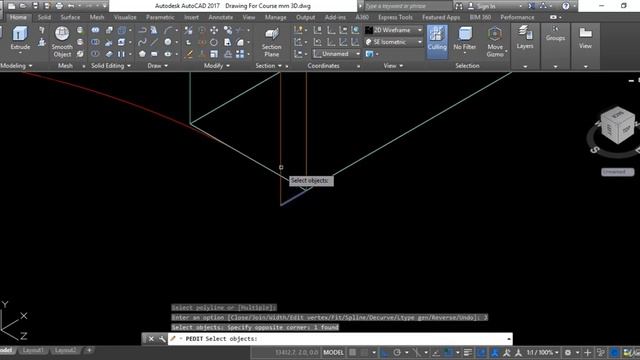Switch to the Surface ribbon tab
Viewport: 640px width, 360px height.
70,18
